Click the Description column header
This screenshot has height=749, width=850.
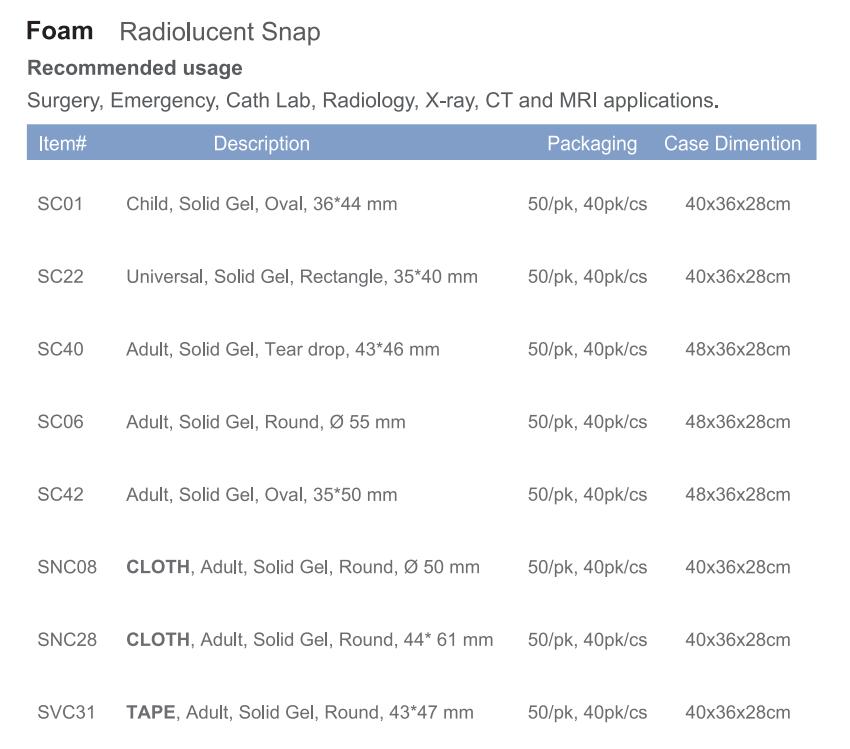(x=261, y=144)
